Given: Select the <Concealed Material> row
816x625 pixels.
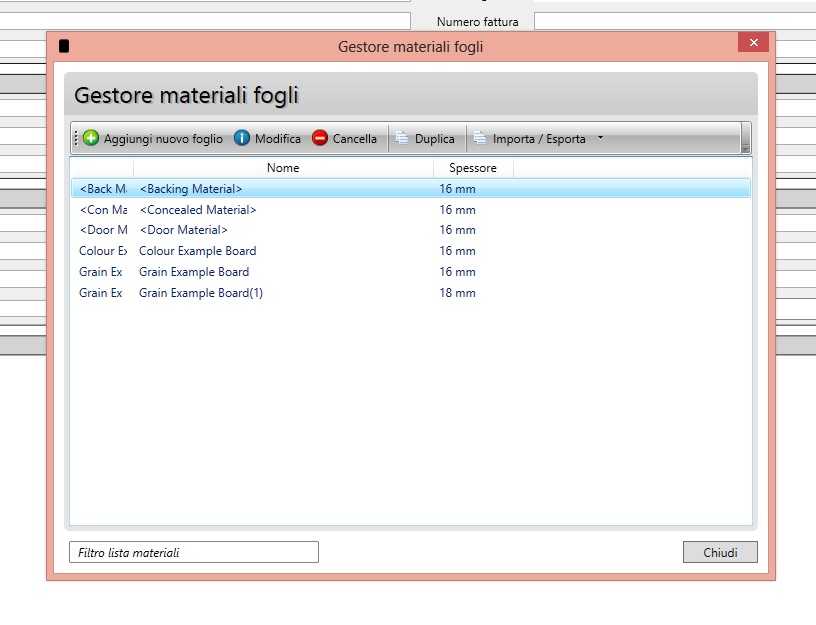Looking at the screenshot, I should (x=198, y=210).
